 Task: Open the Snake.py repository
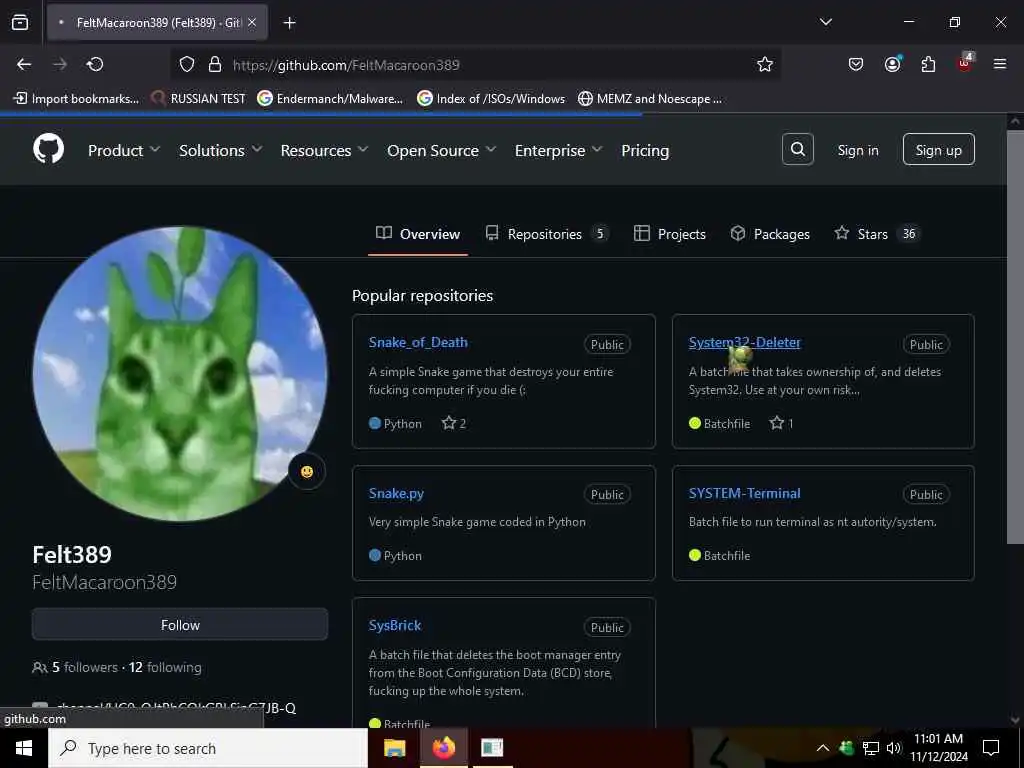[396, 493]
